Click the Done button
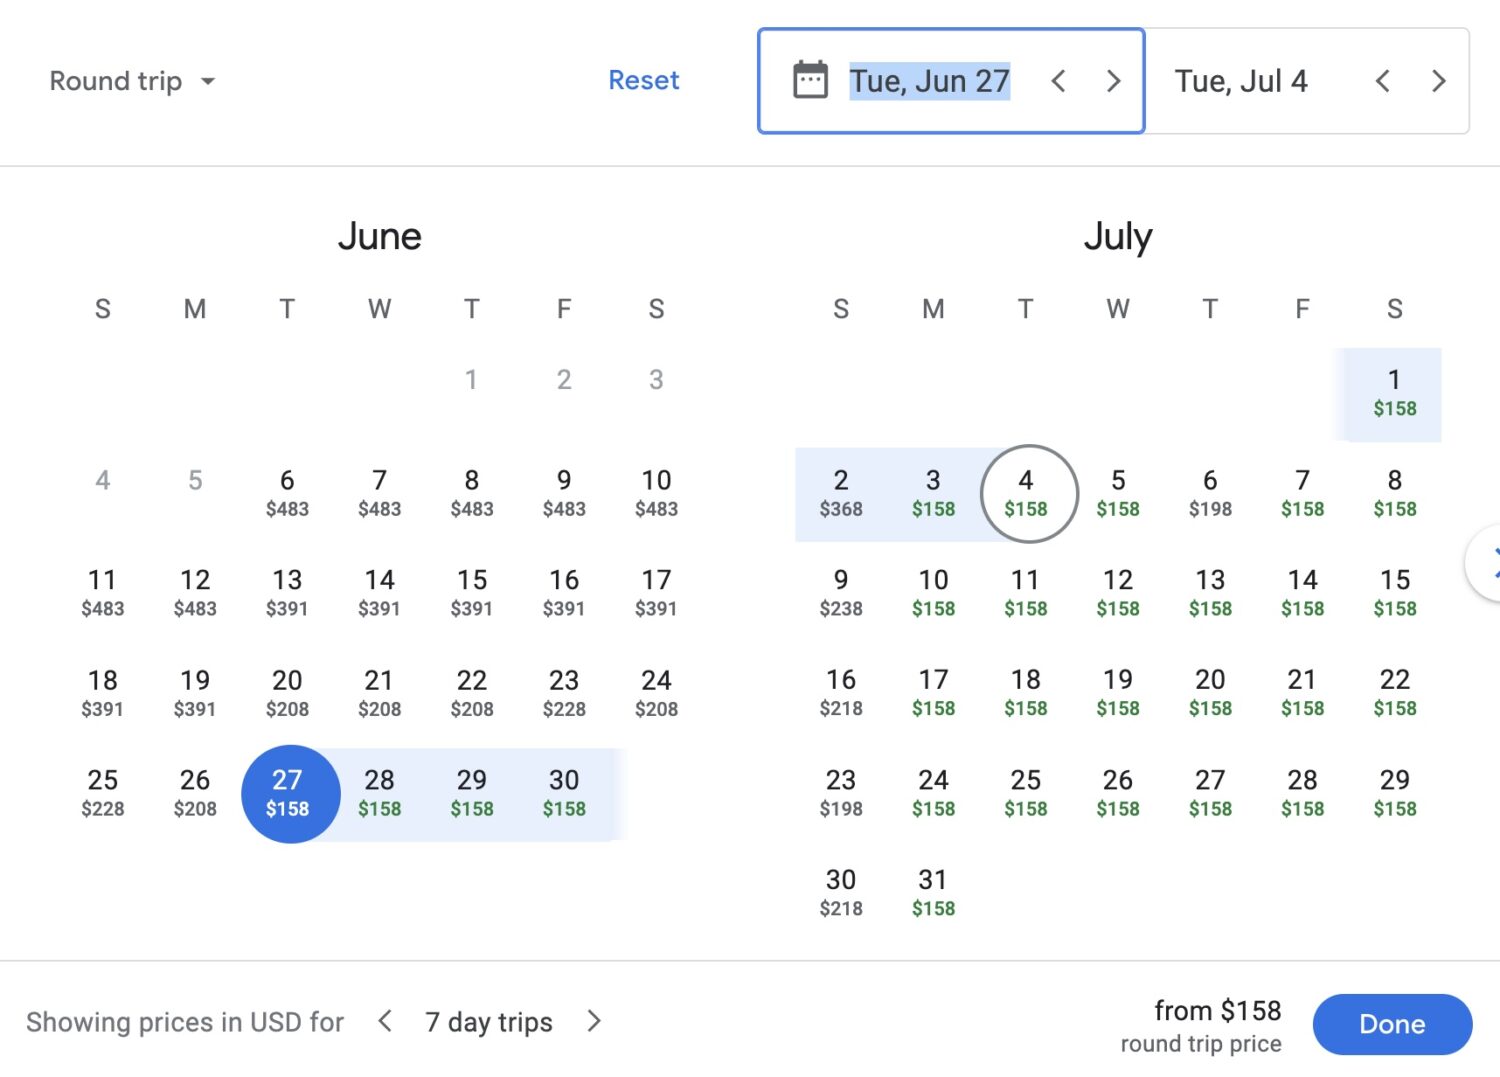 tap(1392, 1023)
